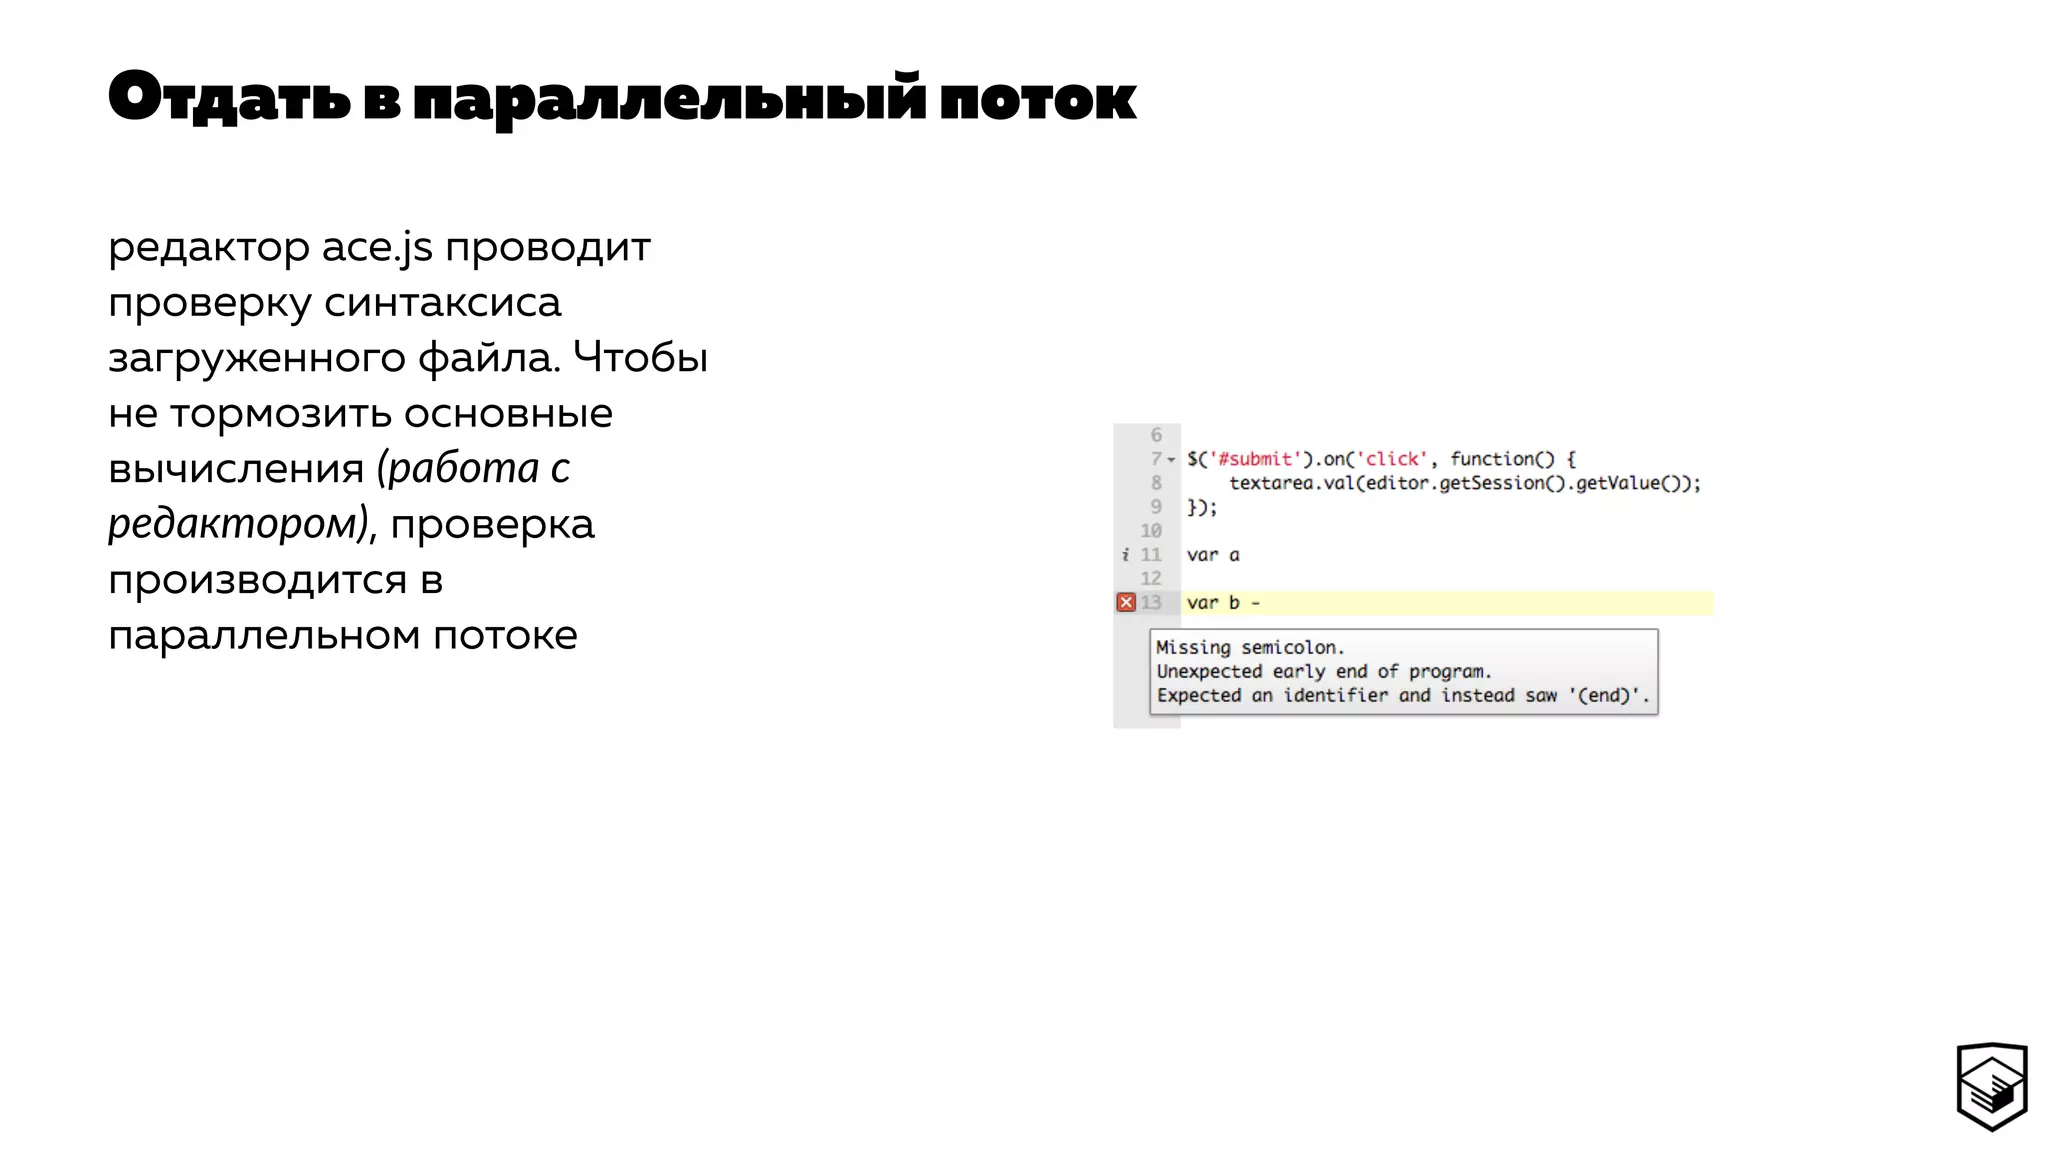Click the italic text 'работа с редактором'
This screenshot has width=2048, height=1152.
tap(339, 496)
